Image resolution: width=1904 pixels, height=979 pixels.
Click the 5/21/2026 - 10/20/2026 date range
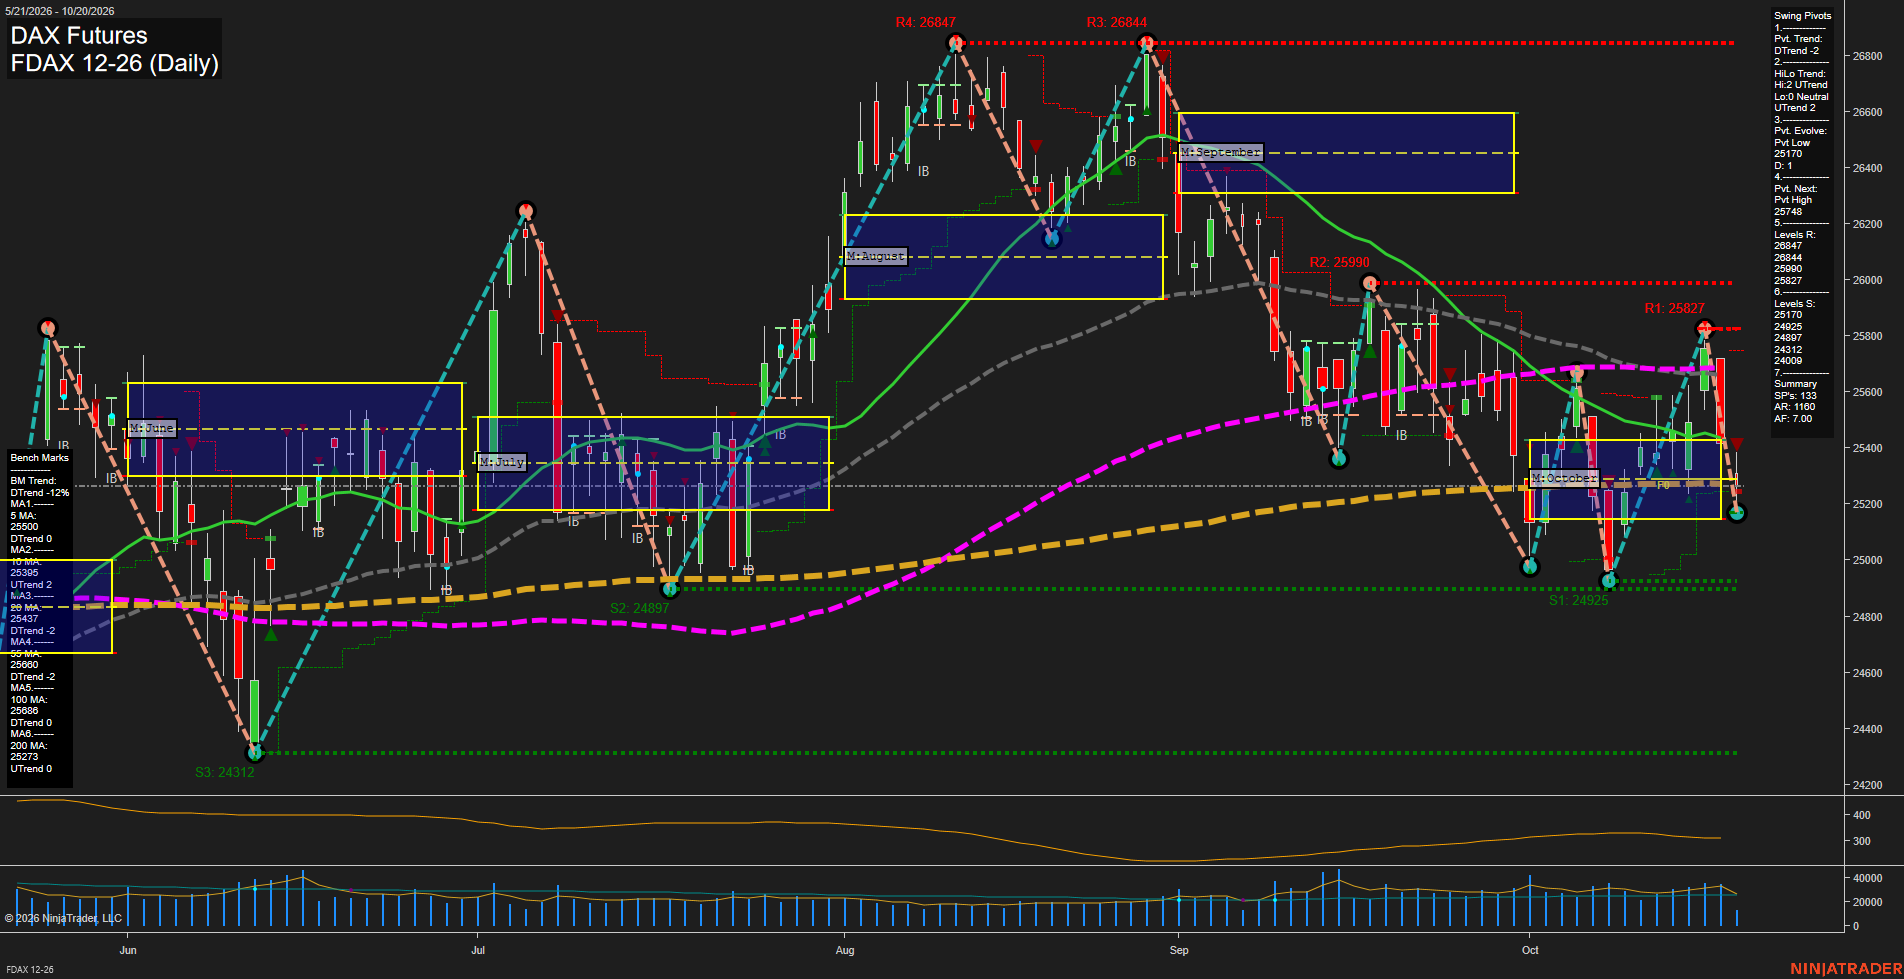coord(60,11)
